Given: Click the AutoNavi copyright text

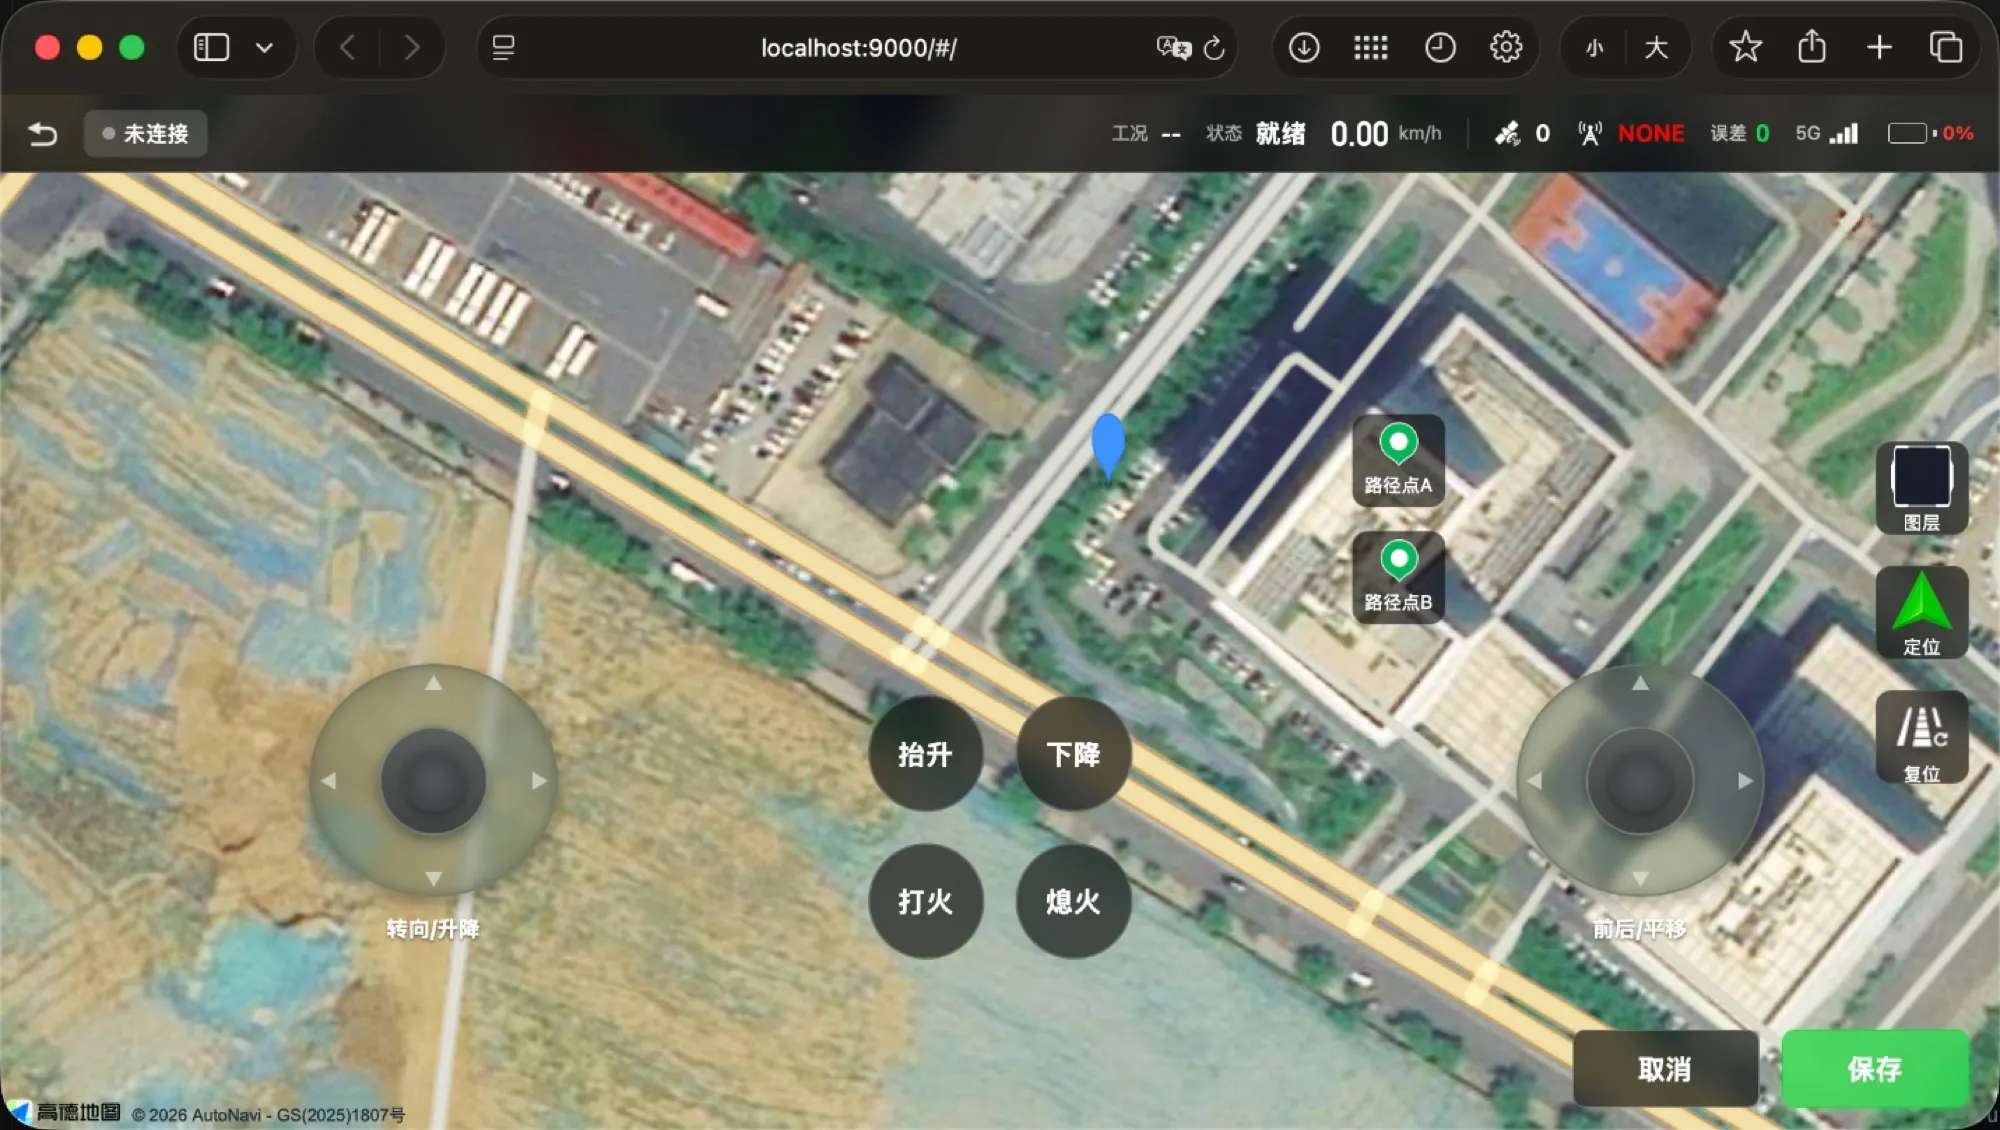Looking at the screenshot, I should tap(269, 1115).
